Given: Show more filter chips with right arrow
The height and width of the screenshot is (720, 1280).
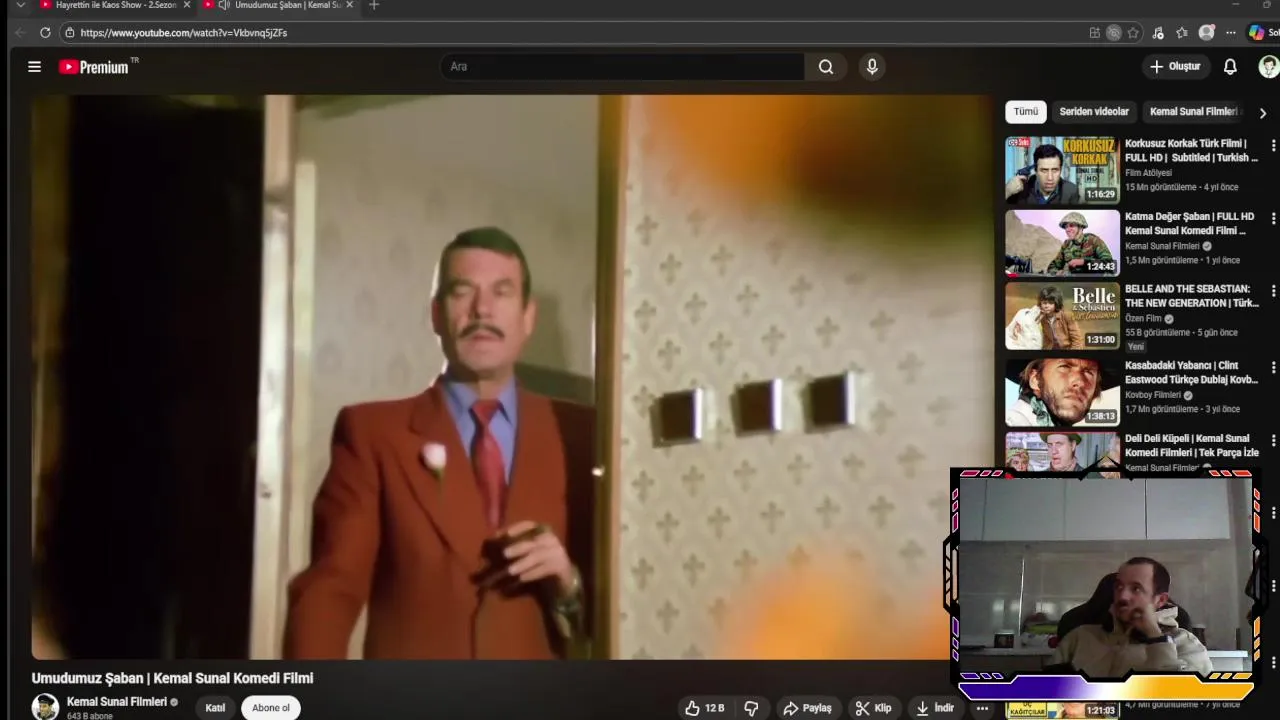Looking at the screenshot, I should point(1262,113).
